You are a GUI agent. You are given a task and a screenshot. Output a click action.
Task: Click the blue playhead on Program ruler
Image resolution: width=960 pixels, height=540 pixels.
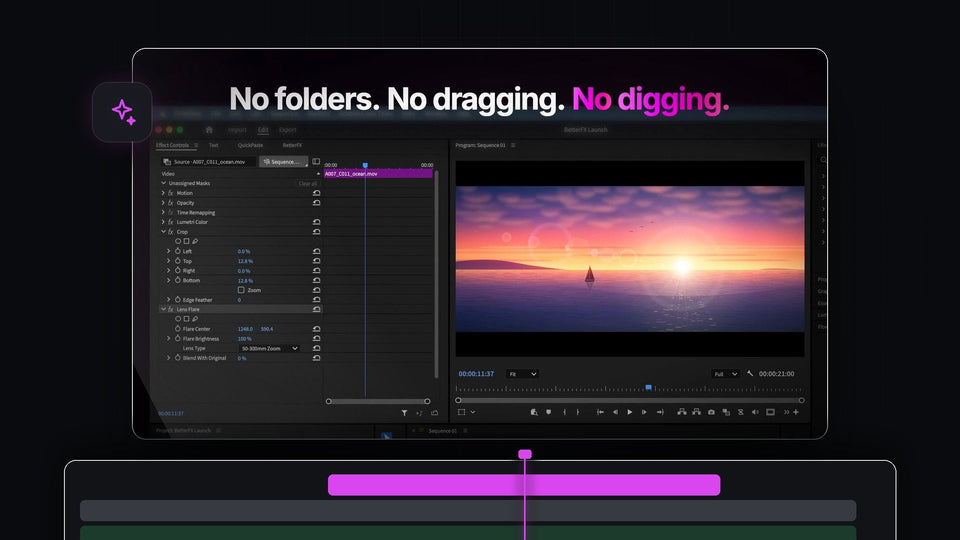coord(648,388)
